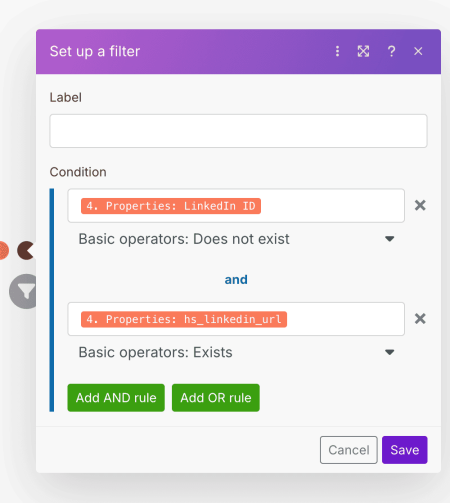The width and height of the screenshot is (450, 503).
Task: Click the orange module circle at left edge
Action: (x=4, y=250)
